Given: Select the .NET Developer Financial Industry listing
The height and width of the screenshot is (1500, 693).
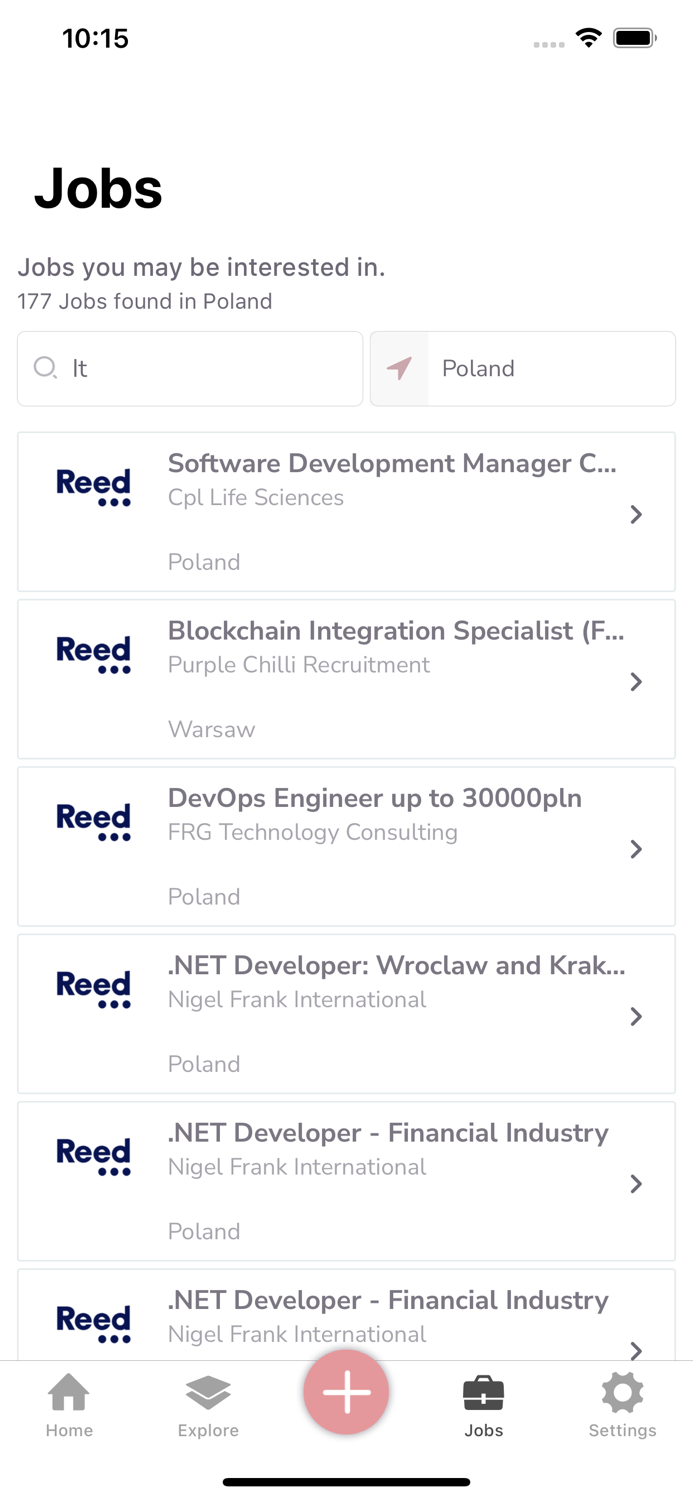Looking at the screenshot, I should [346, 1181].
